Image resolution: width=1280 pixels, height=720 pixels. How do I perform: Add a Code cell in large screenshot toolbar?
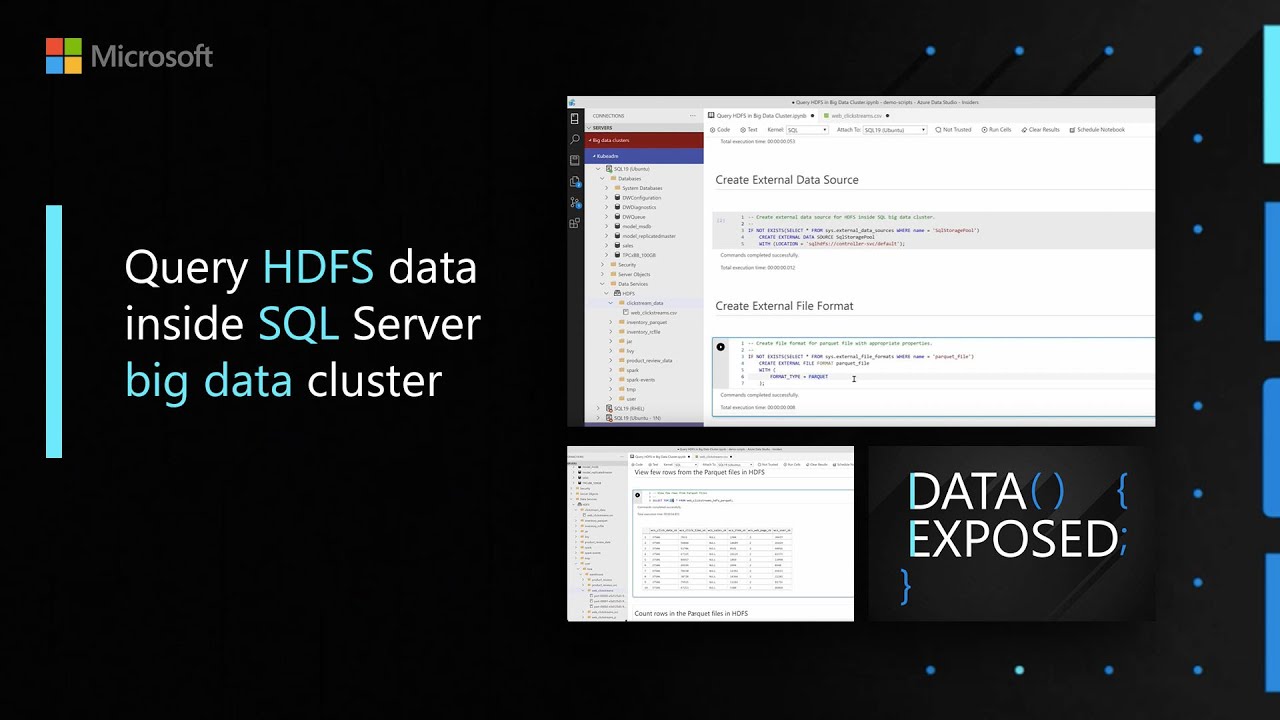point(720,130)
